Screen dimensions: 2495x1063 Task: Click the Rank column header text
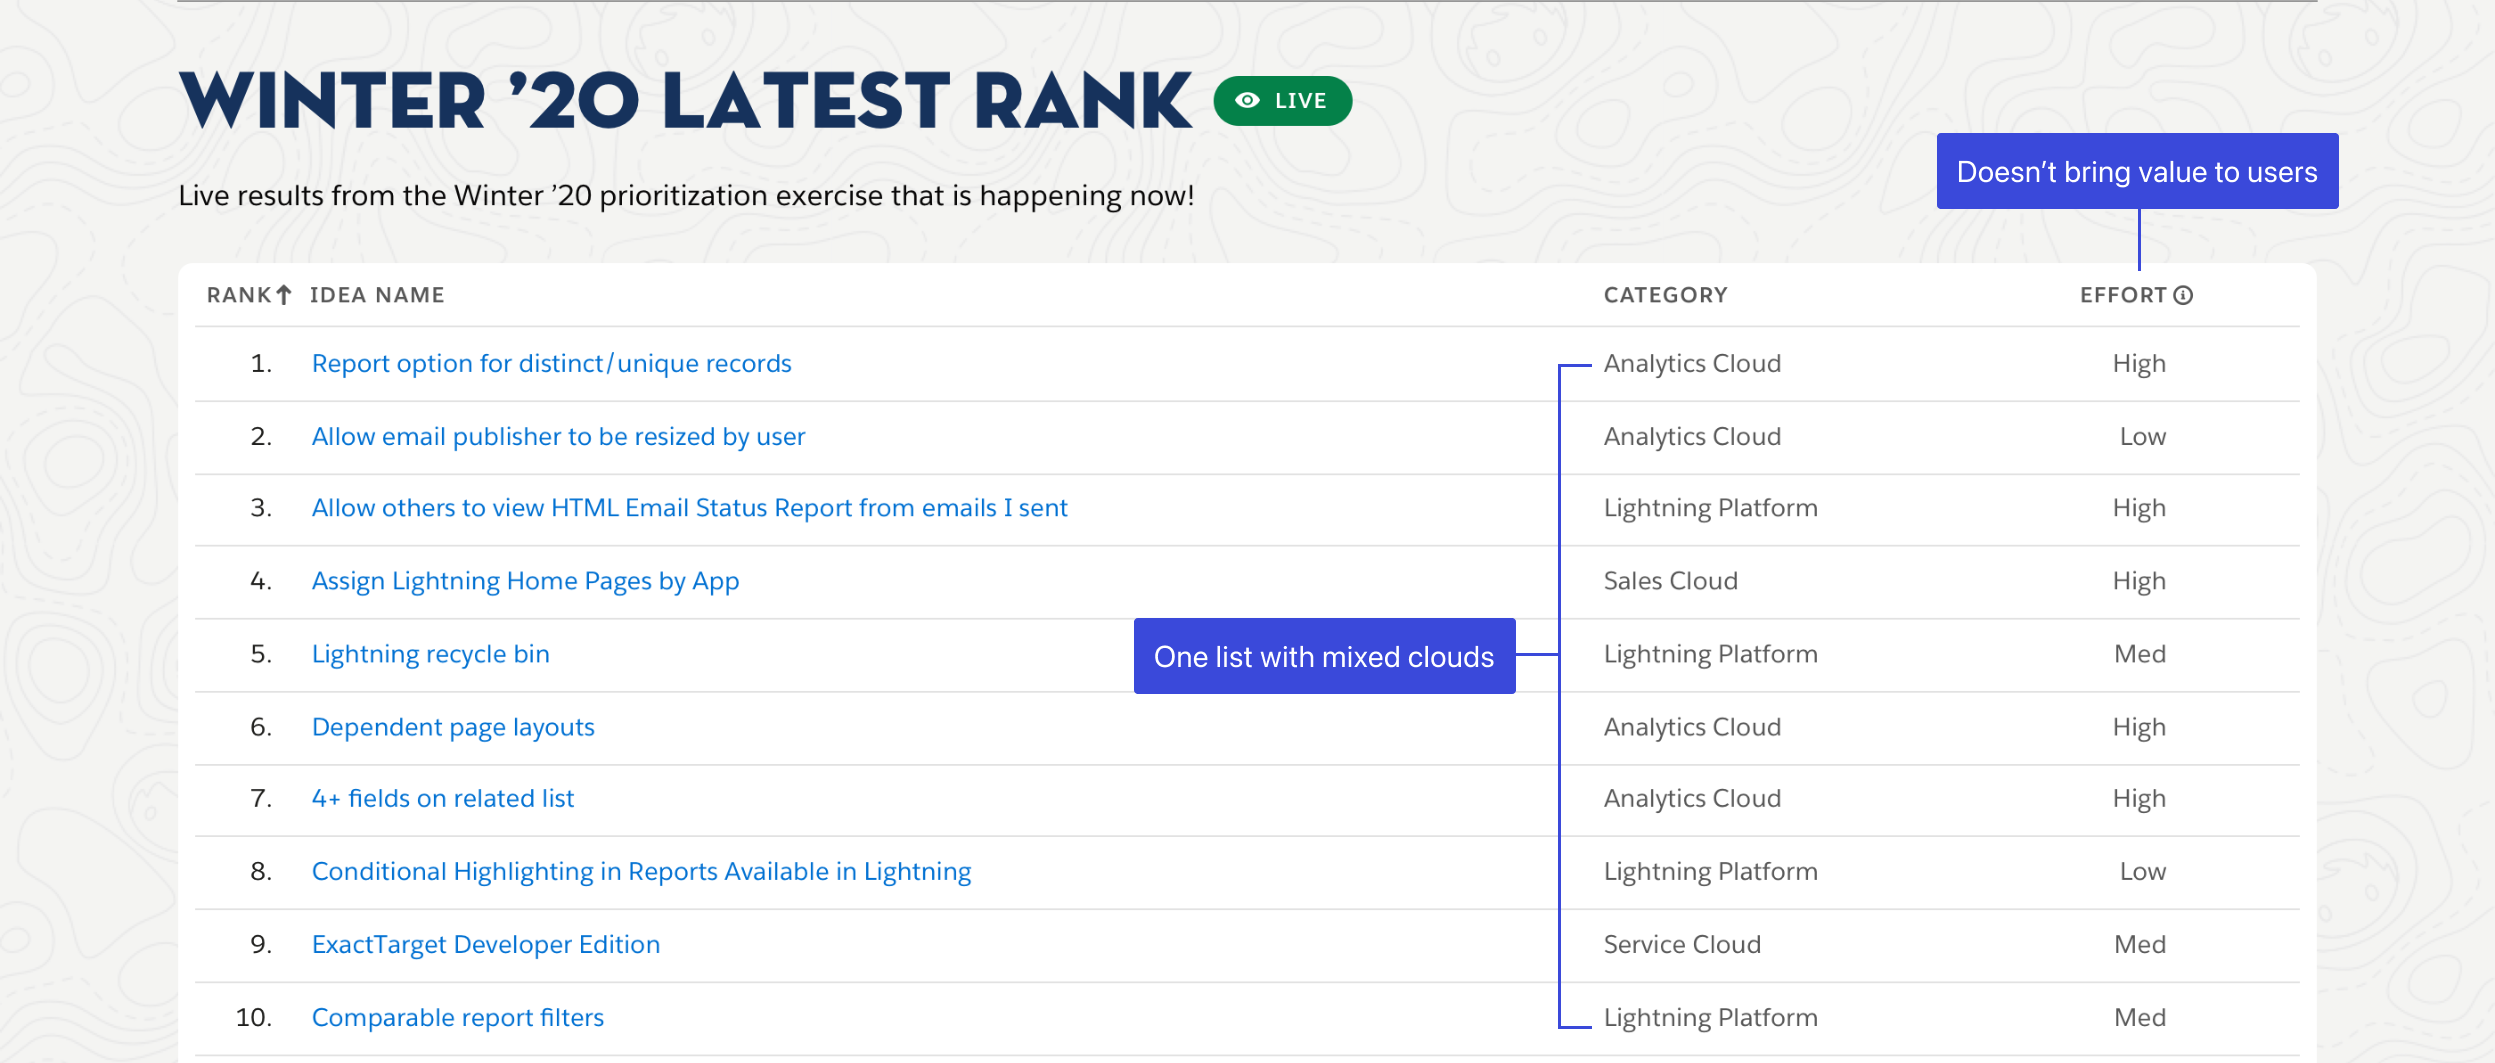[x=238, y=295]
